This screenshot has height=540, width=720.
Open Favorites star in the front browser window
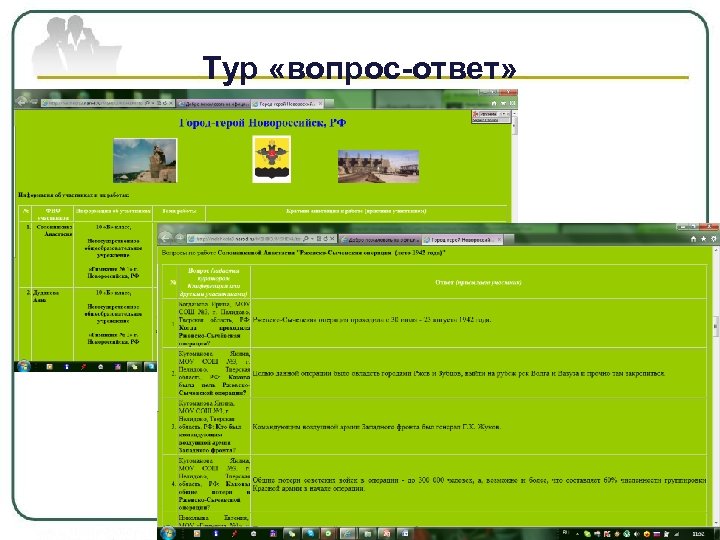tap(703, 239)
